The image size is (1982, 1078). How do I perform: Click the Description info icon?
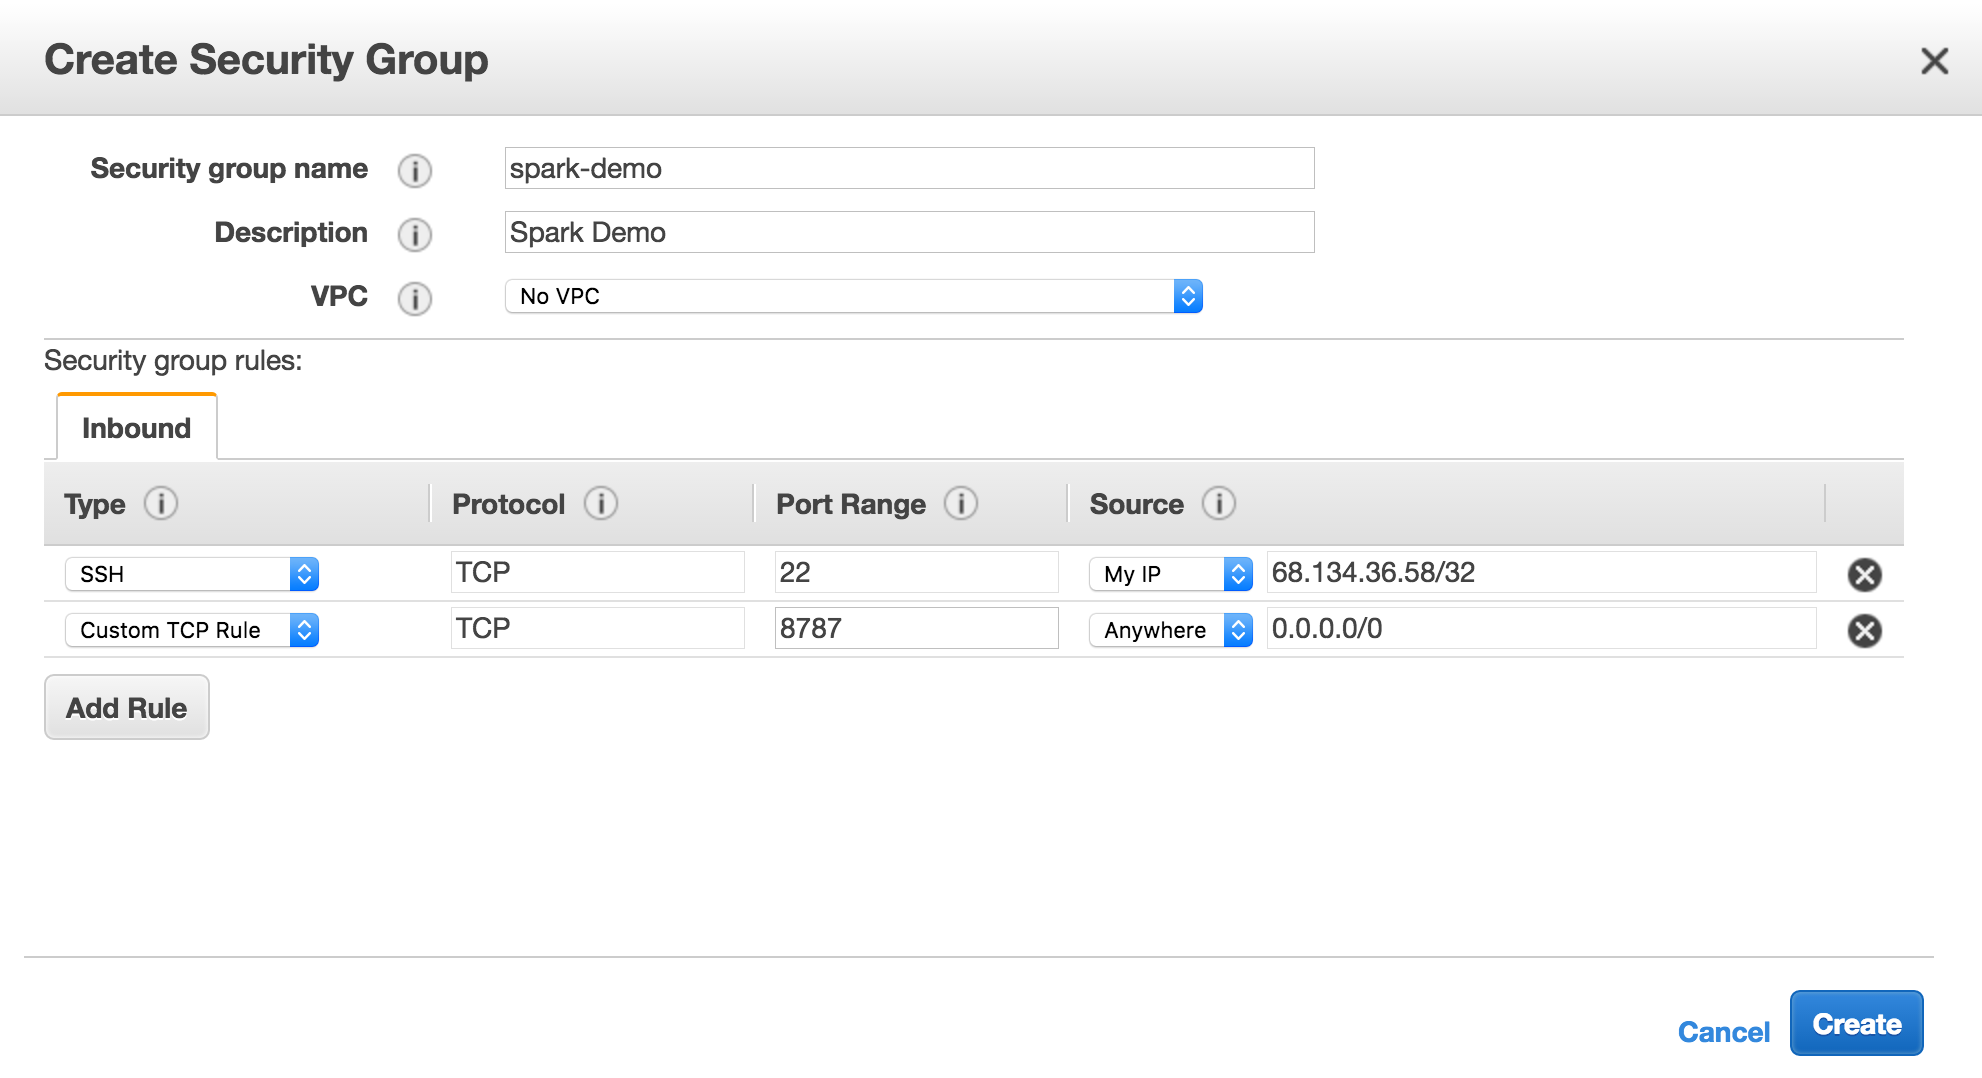click(415, 235)
